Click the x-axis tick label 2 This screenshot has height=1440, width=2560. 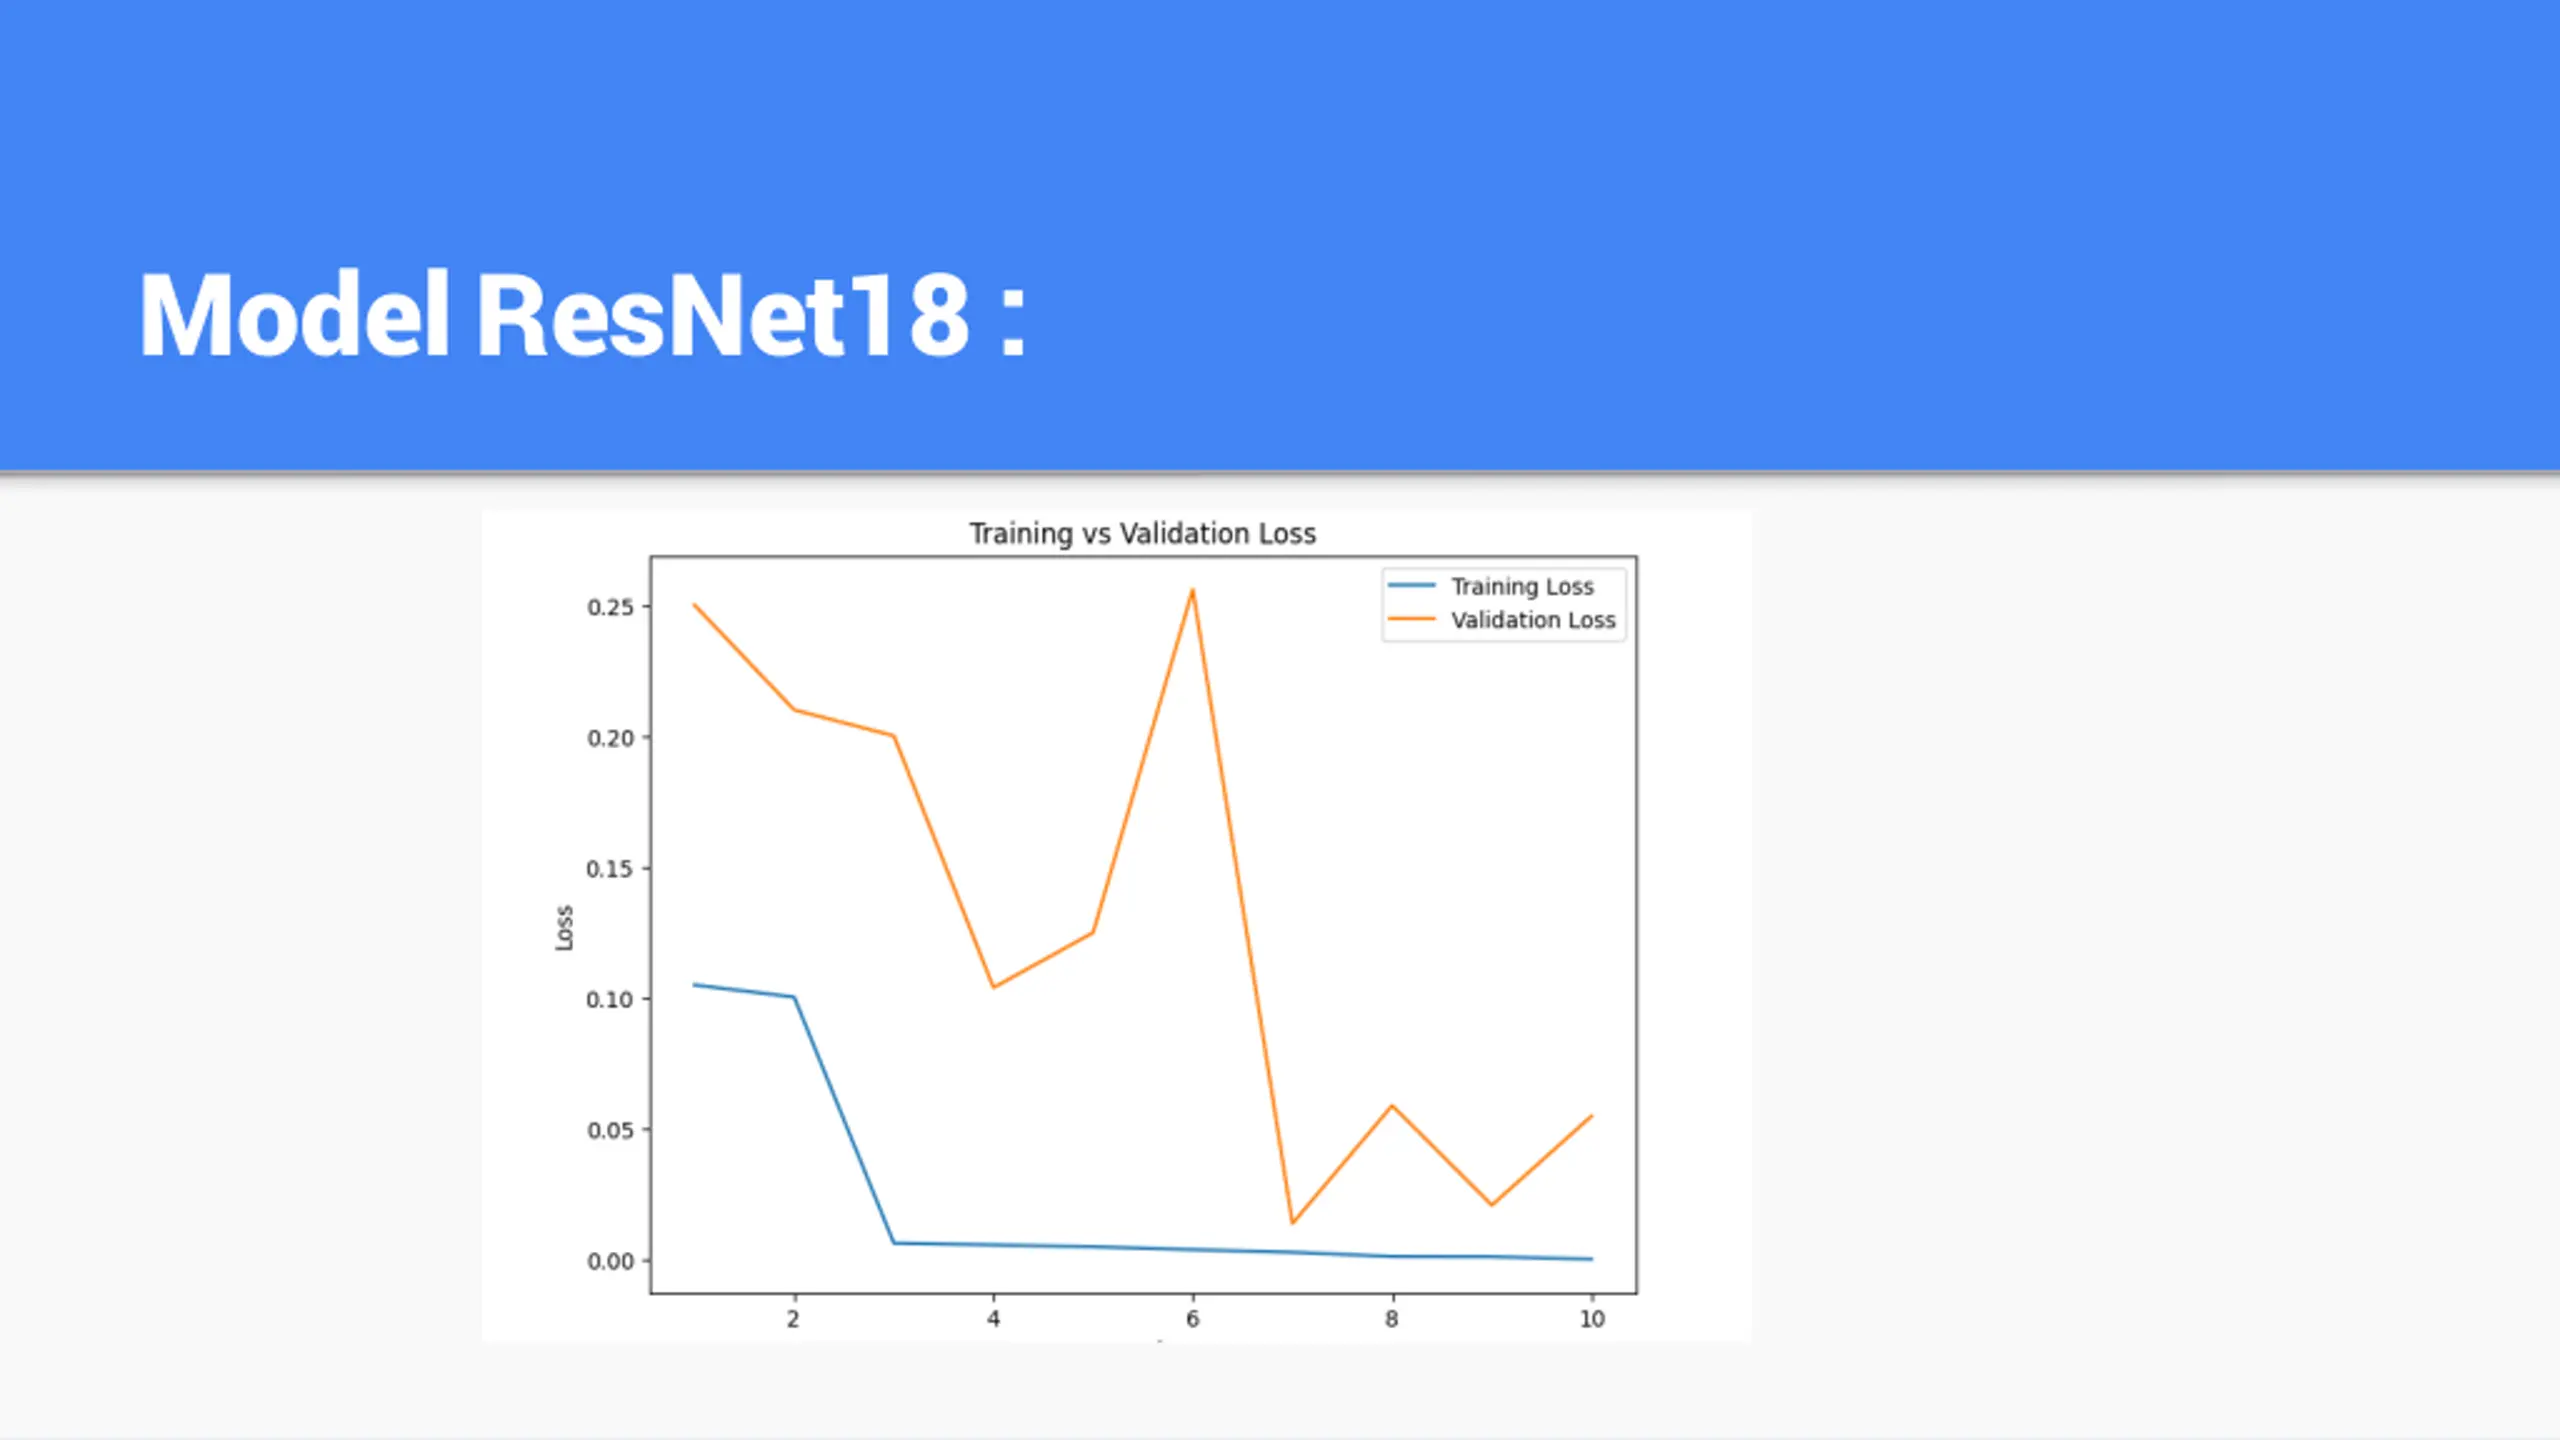(793, 1319)
